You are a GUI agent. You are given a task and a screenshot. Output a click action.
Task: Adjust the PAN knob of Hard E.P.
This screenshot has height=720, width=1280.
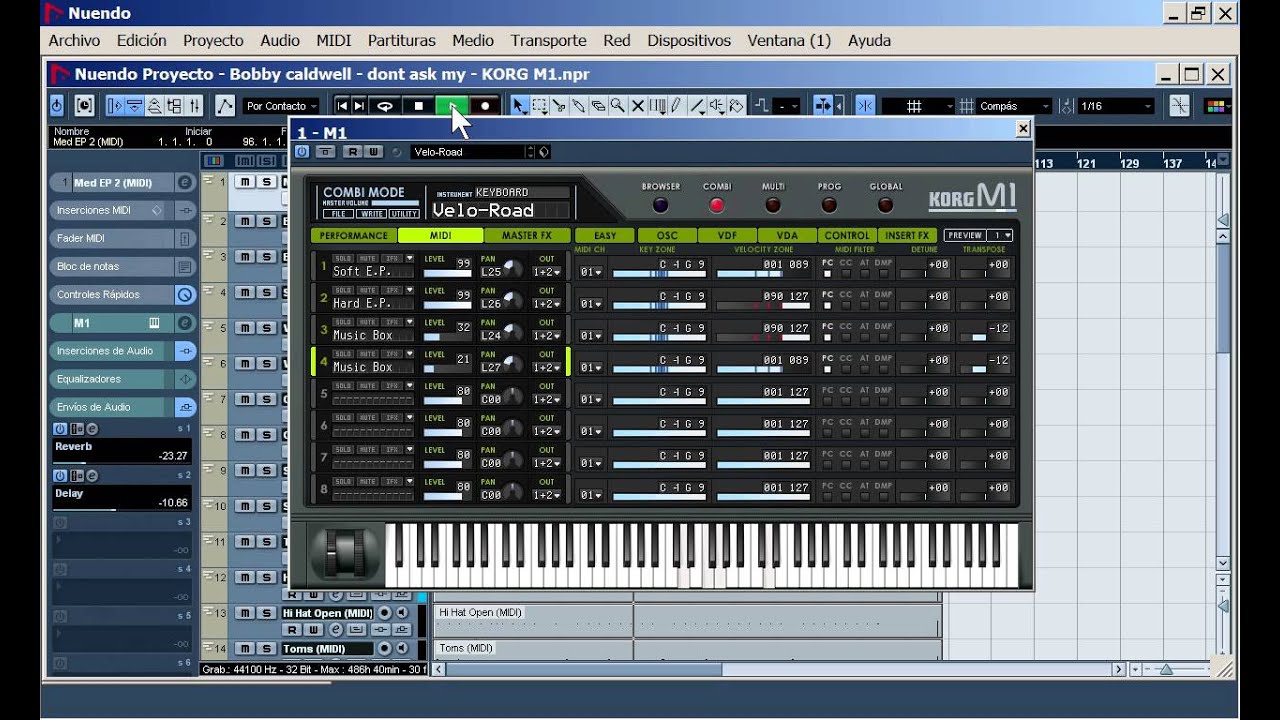click(513, 301)
